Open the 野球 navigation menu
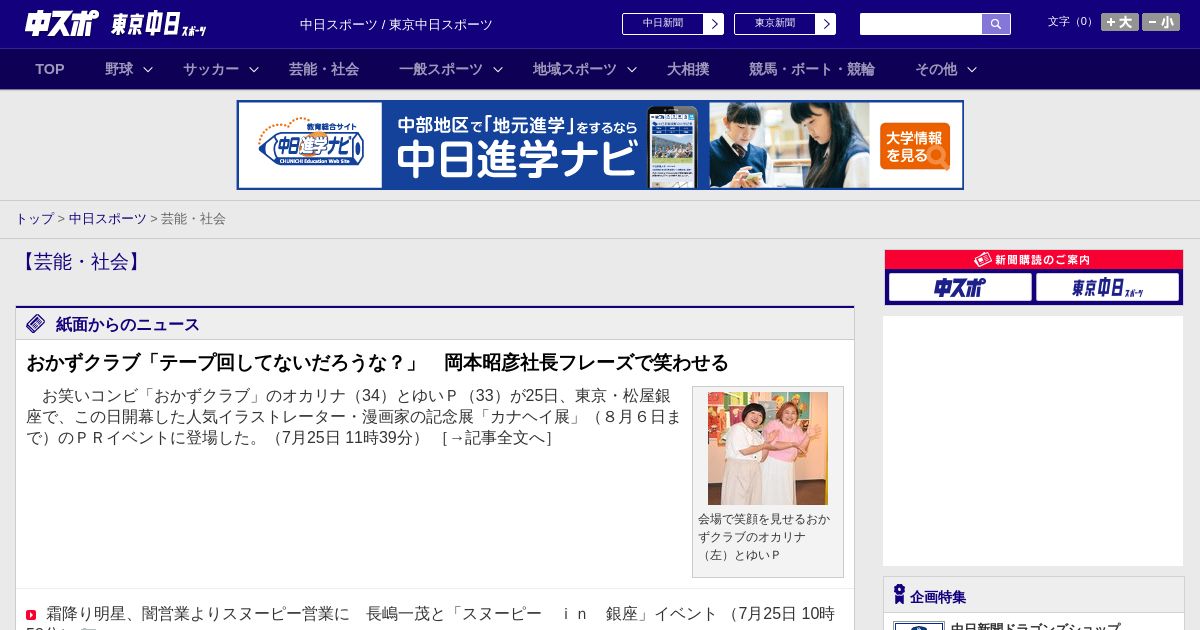Image resolution: width=1200 pixels, height=630 pixels. pos(119,69)
